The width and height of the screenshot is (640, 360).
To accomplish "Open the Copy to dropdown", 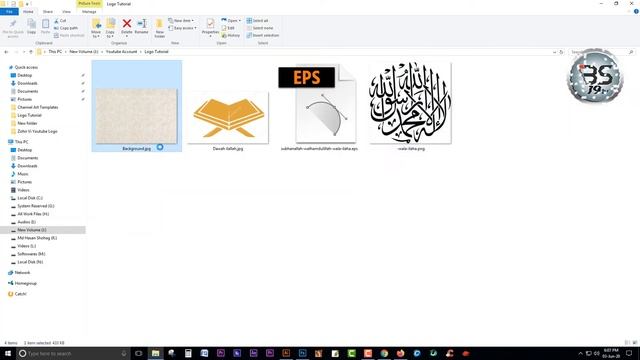I will (110, 28).
